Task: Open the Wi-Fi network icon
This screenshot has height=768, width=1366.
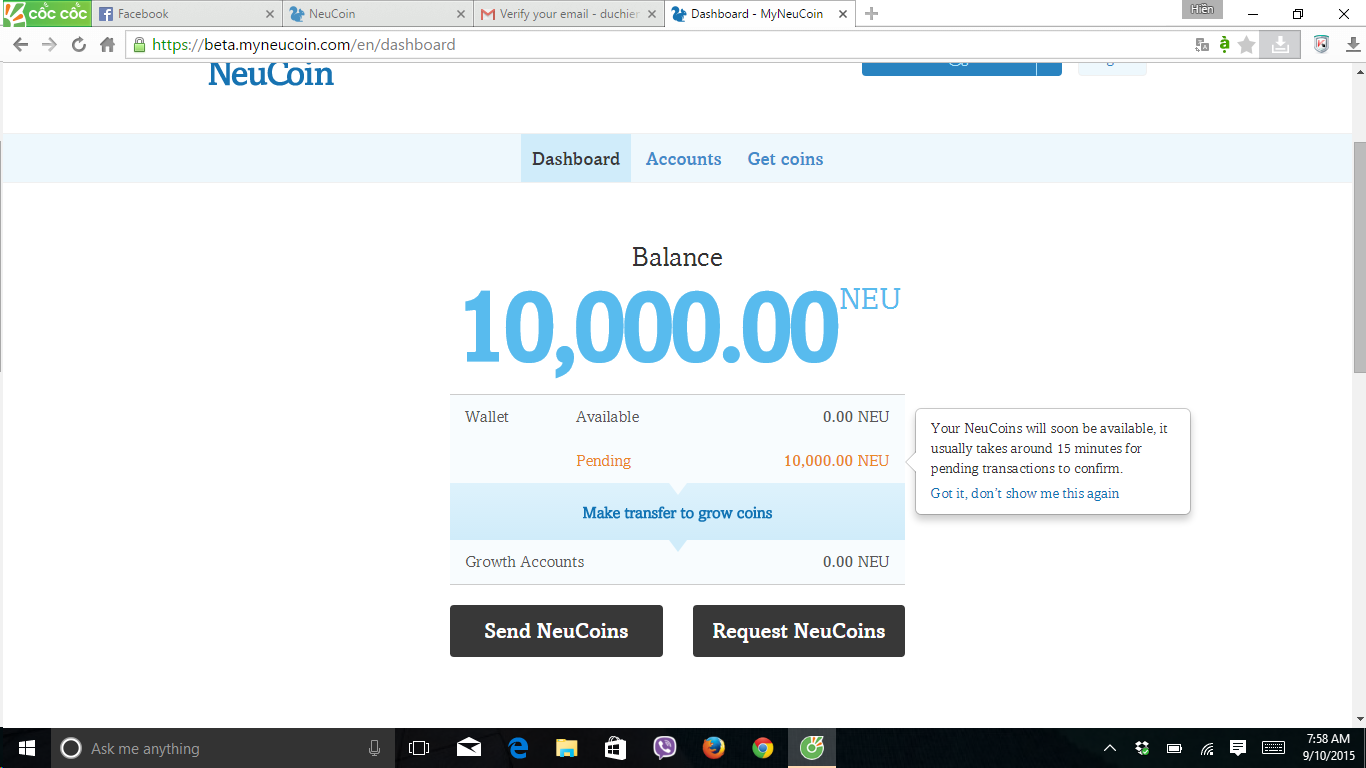Action: click(x=1207, y=748)
